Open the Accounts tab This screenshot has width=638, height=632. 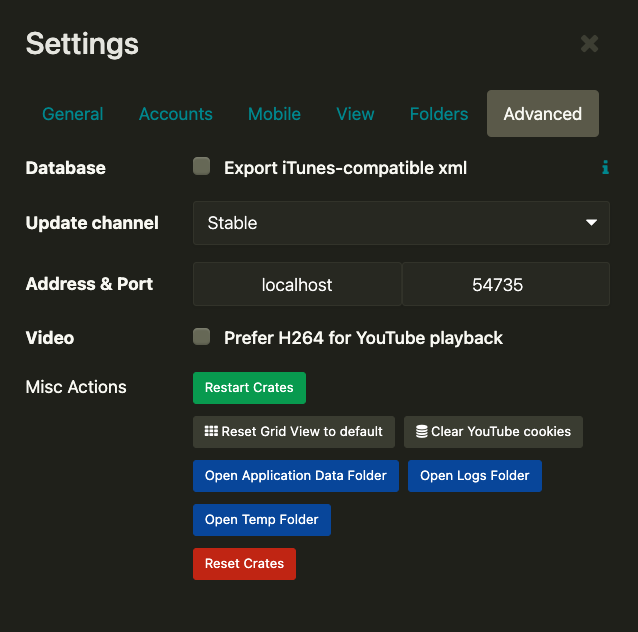coord(176,114)
